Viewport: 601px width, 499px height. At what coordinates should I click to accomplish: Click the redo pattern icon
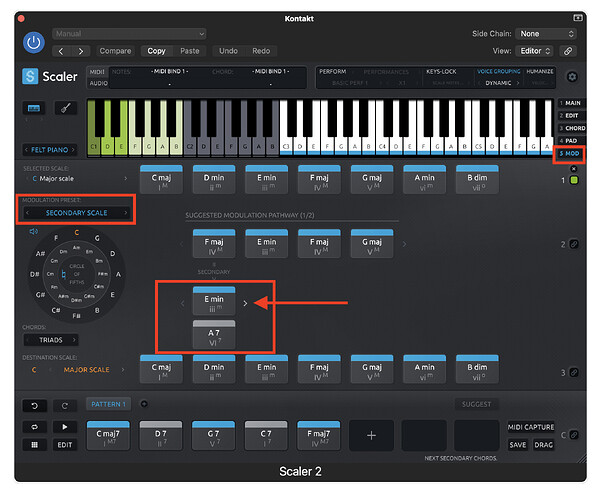(65, 406)
